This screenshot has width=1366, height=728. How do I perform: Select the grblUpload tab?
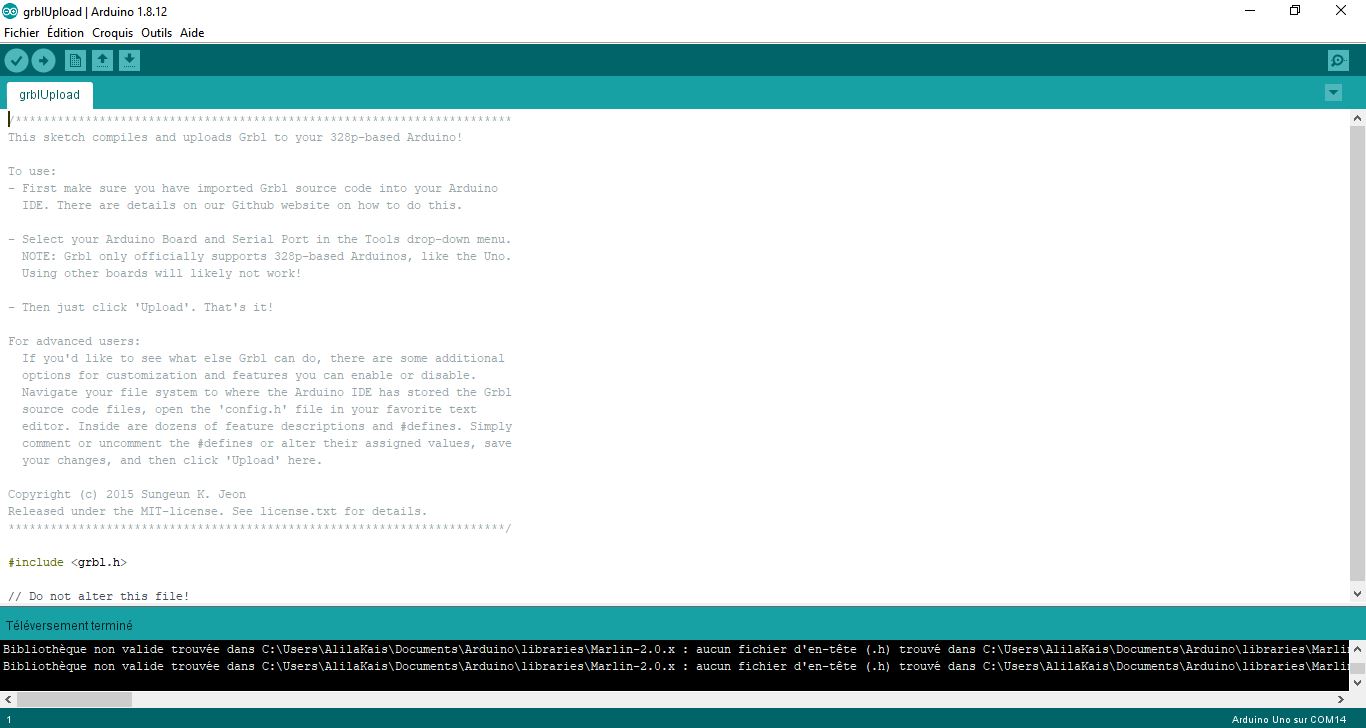(x=50, y=95)
